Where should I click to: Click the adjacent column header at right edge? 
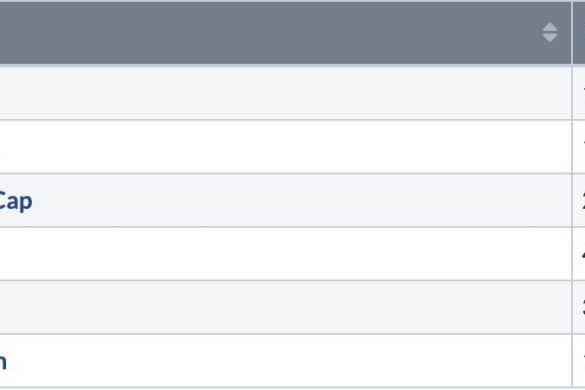579,33
